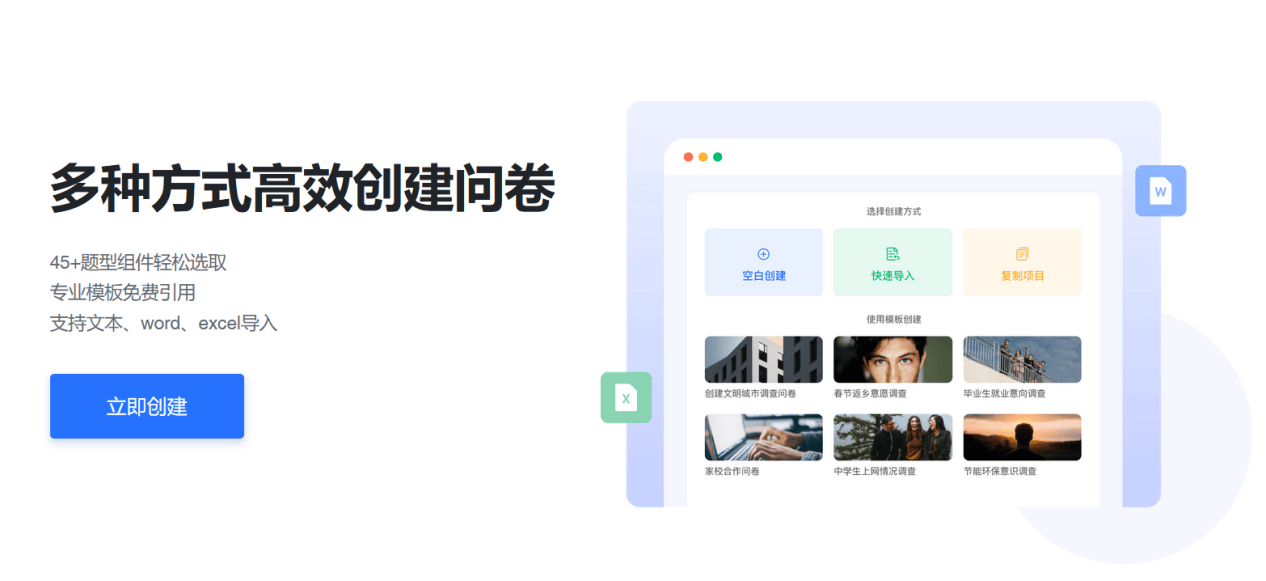The image size is (1266, 581).
Task: Open 创建文明城市调查问卷 template thumbnail
Action: 764,359
